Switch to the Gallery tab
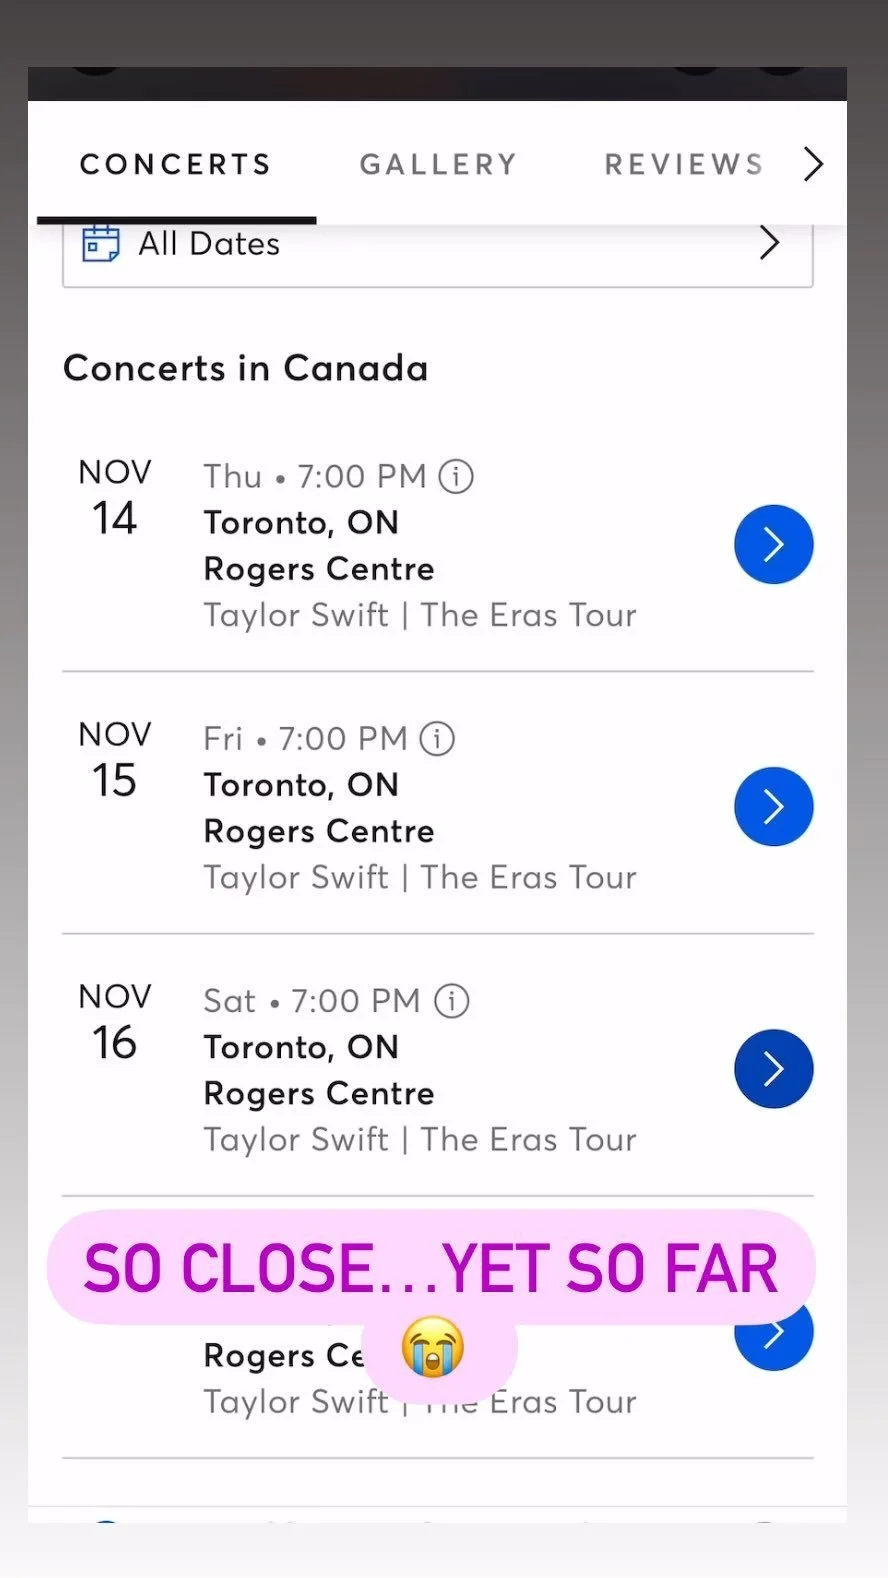 (438, 164)
